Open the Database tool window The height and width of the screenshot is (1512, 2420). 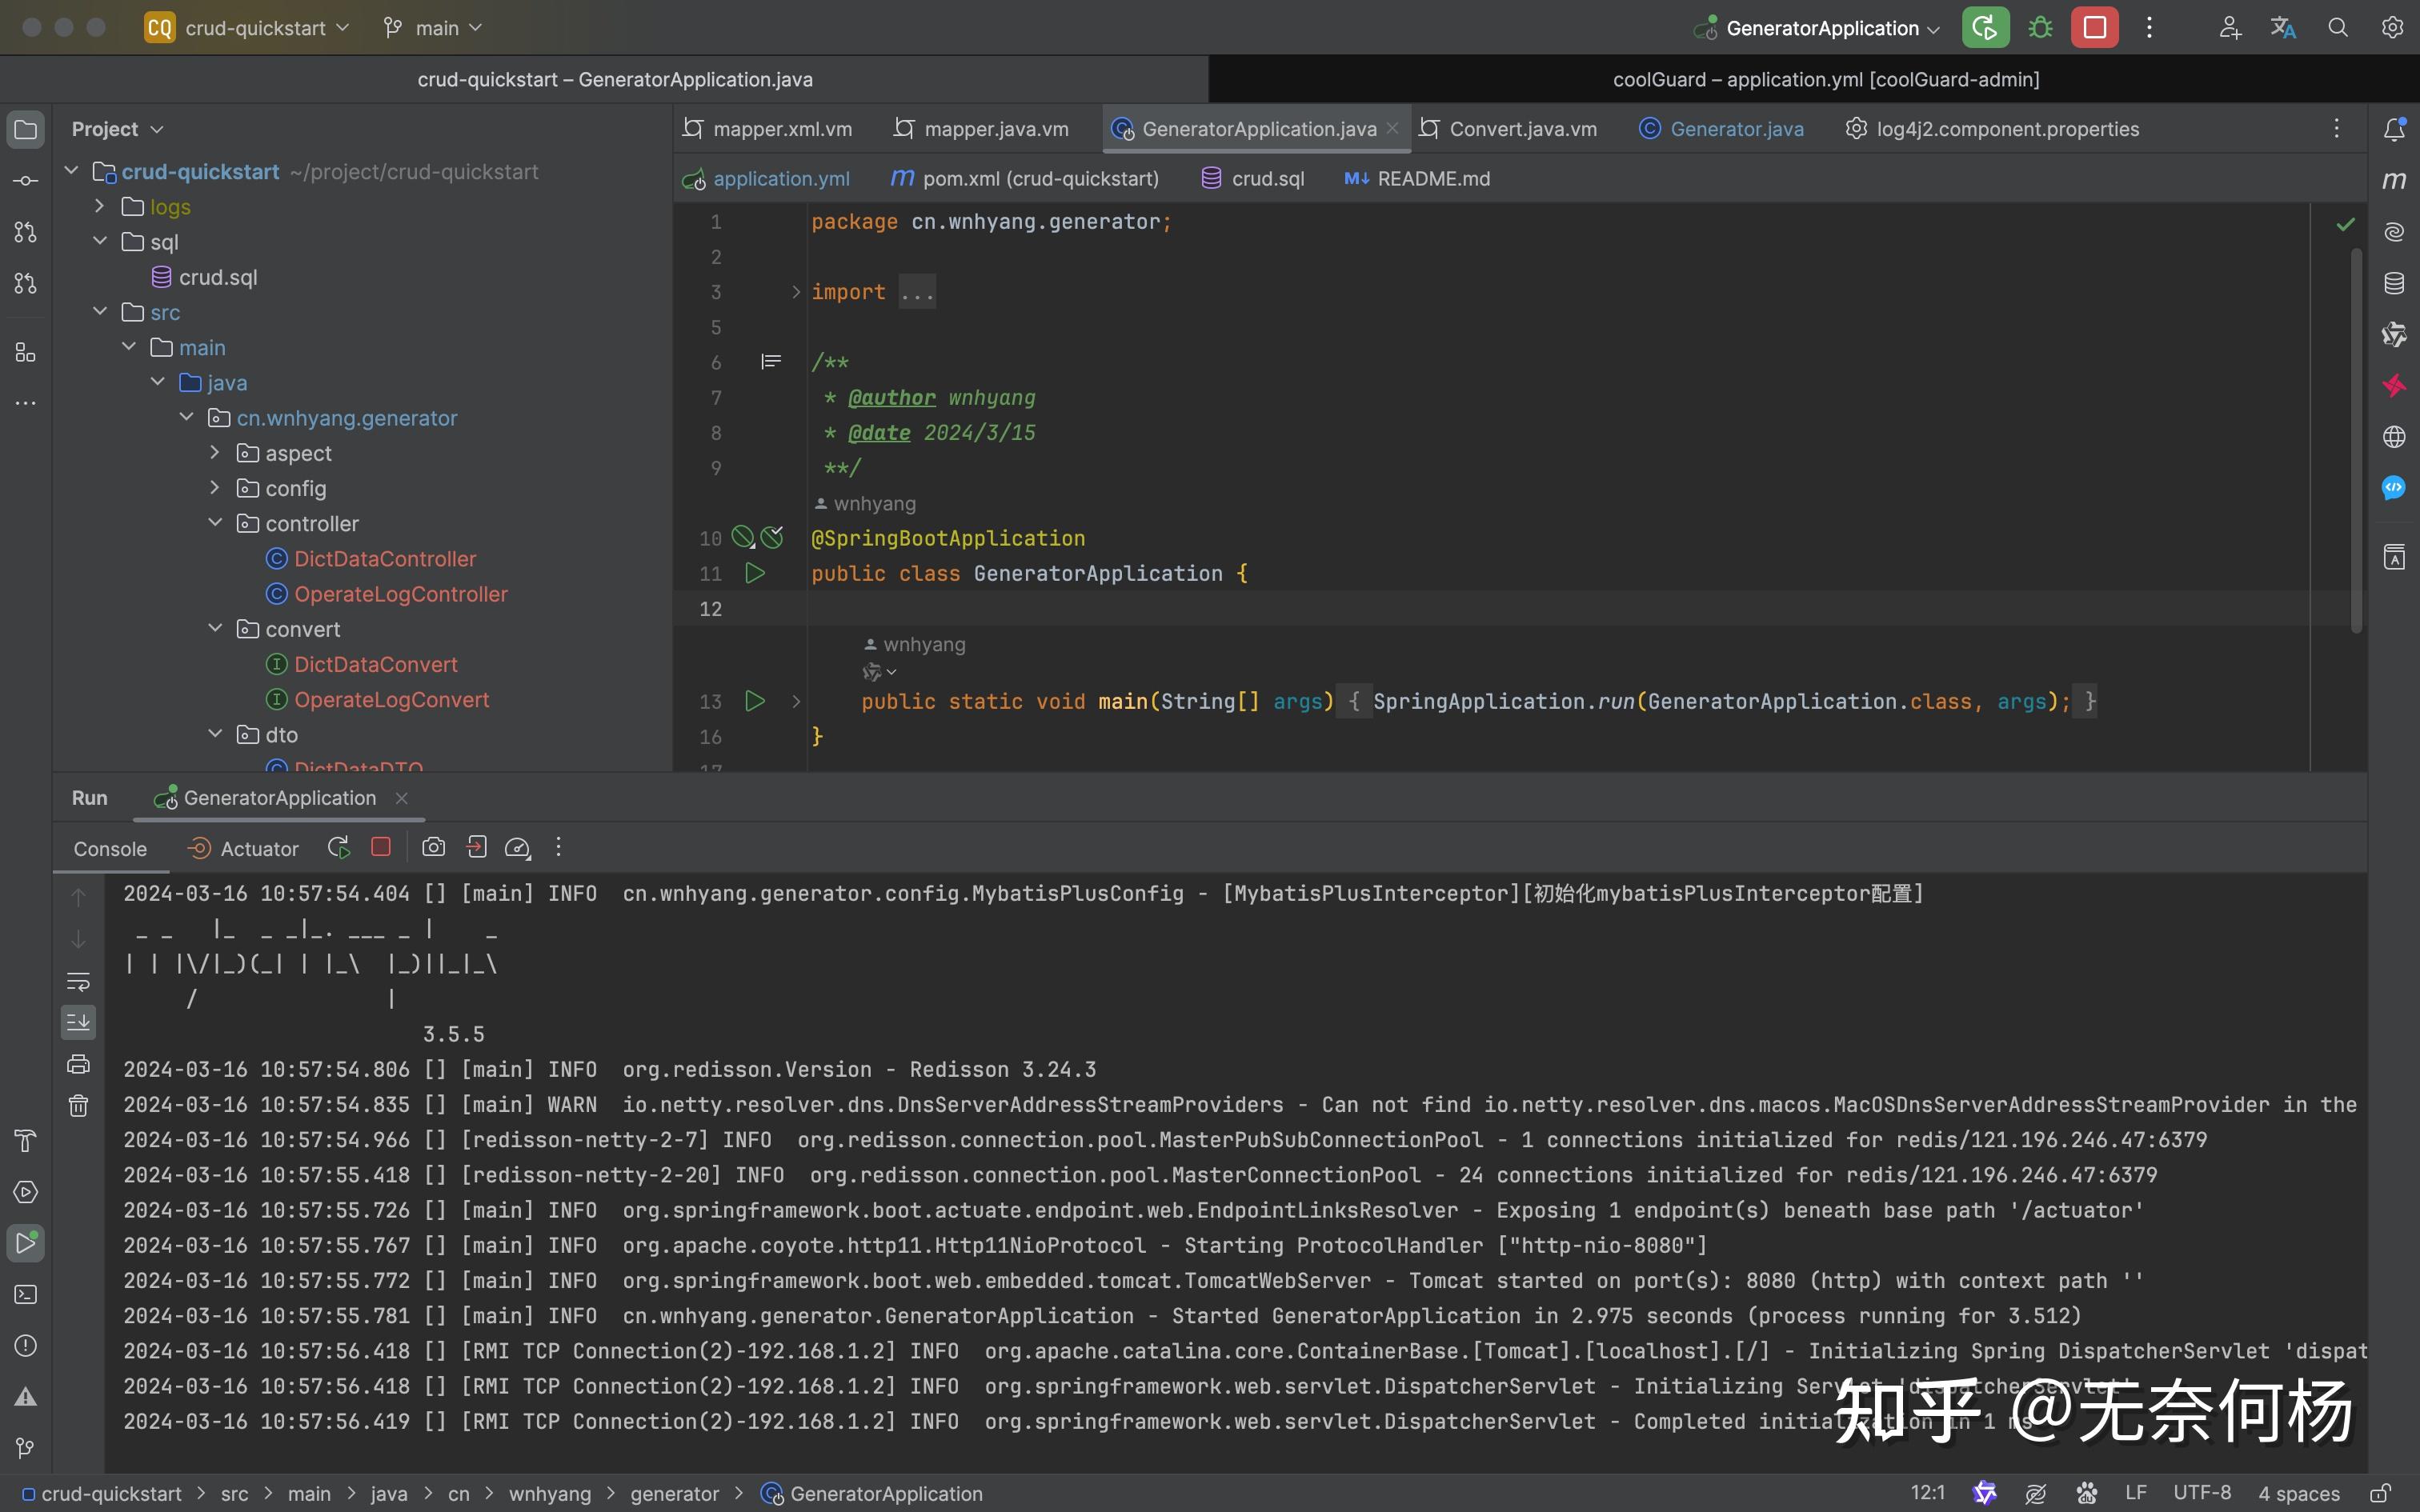pos(2394,283)
